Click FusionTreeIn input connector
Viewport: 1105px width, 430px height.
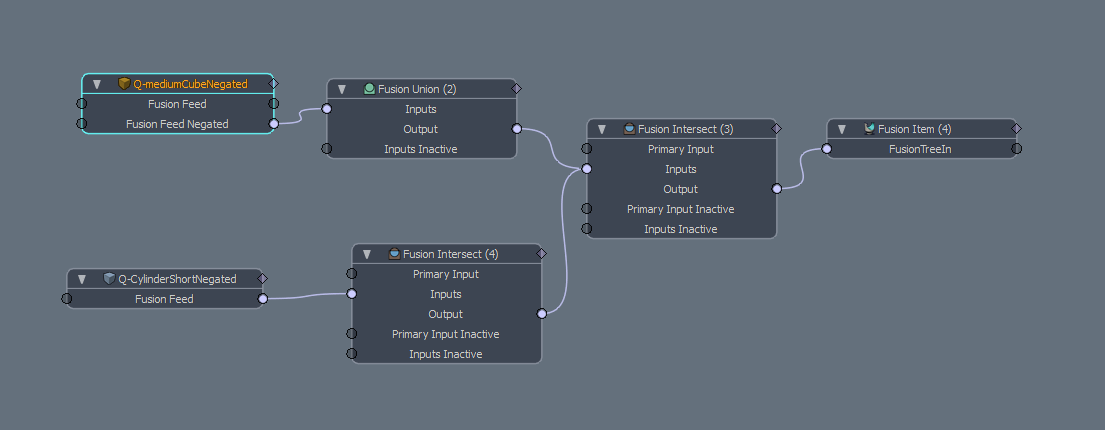(x=827, y=149)
